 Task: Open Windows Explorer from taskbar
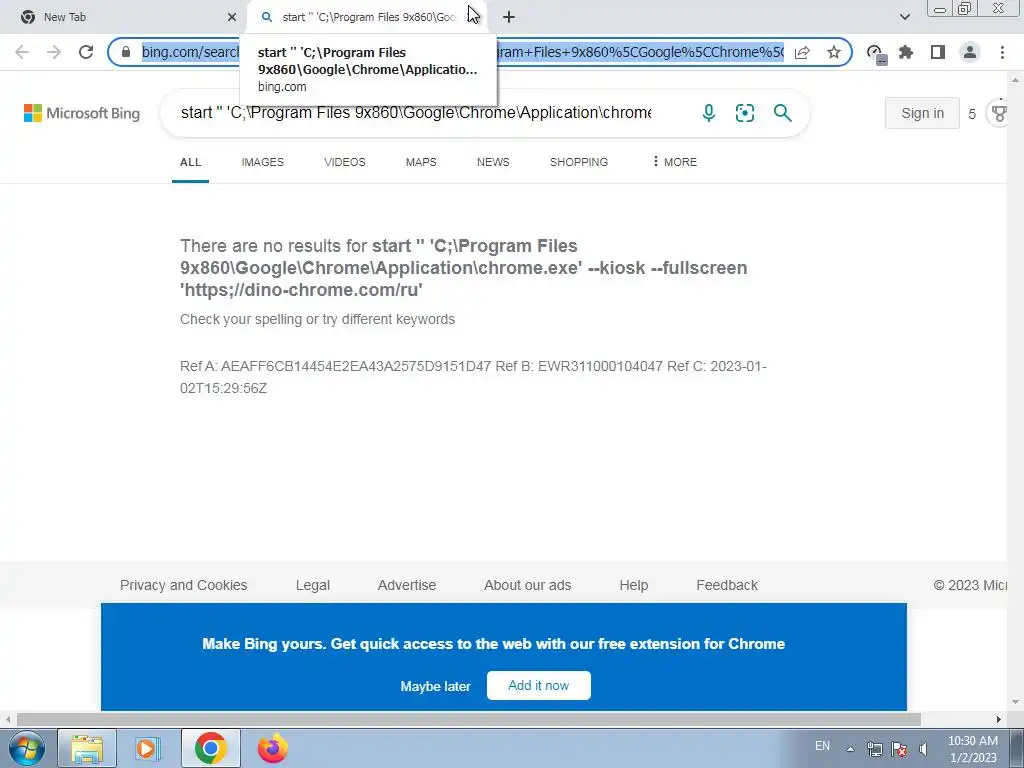point(87,748)
